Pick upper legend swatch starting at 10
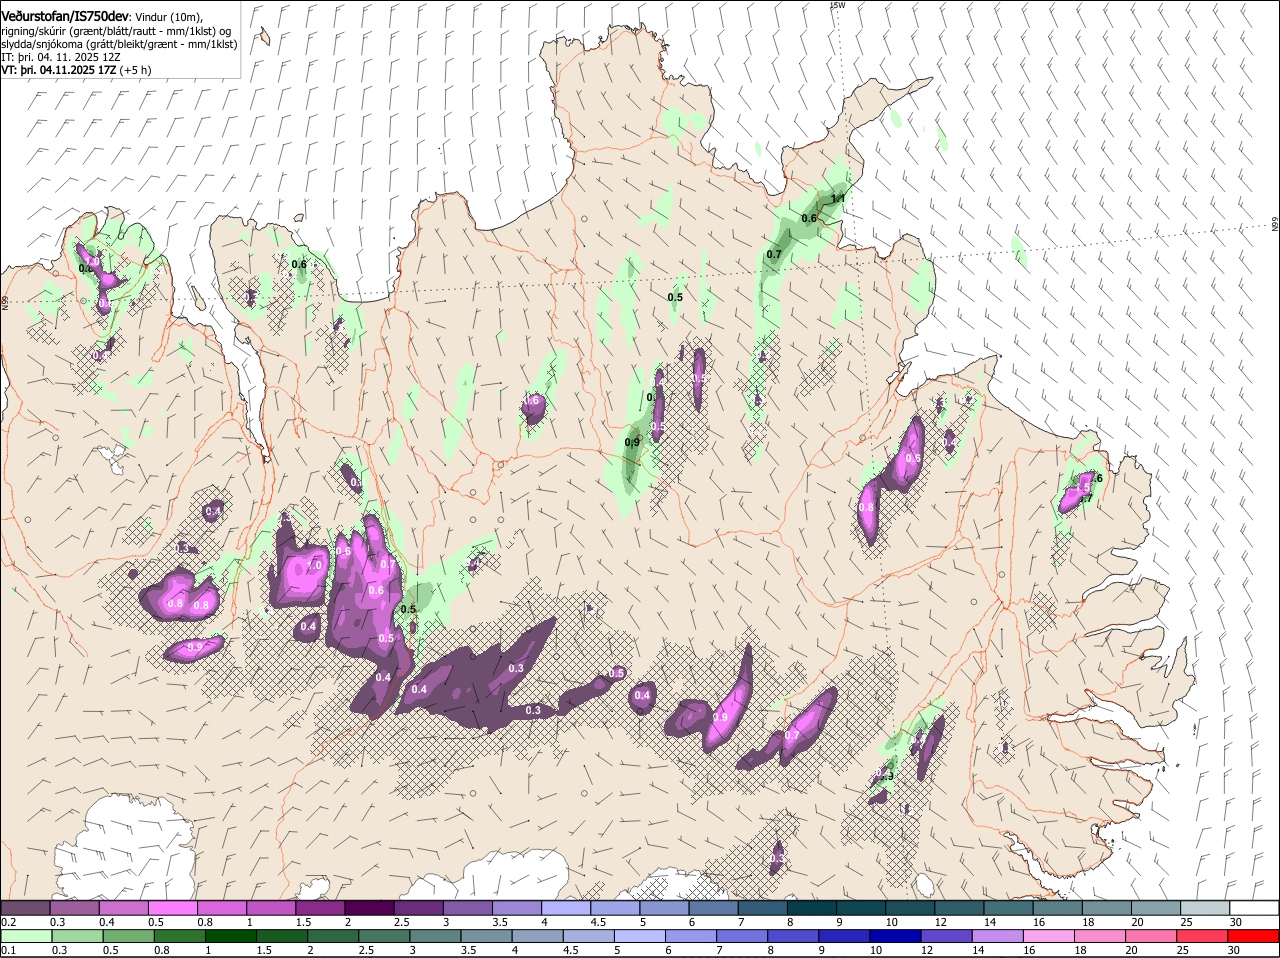The height and width of the screenshot is (958, 1280). click(x=911, y=908)
